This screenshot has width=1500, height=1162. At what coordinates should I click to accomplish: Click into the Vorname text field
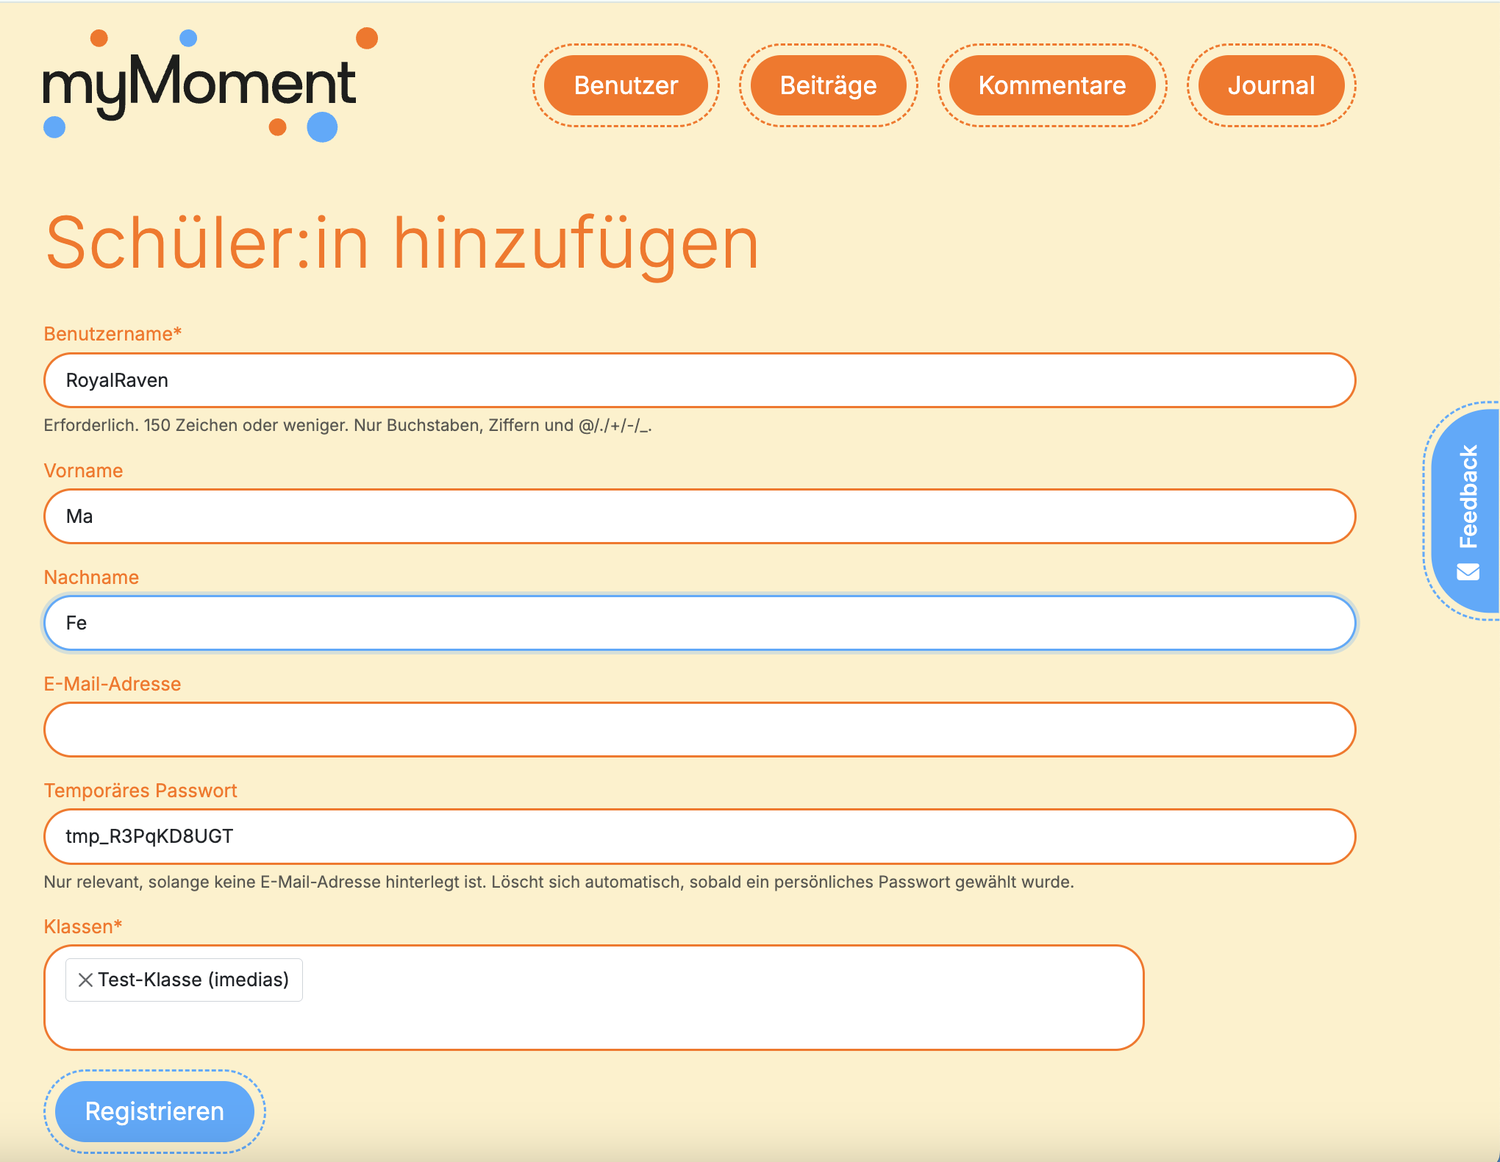699,516
